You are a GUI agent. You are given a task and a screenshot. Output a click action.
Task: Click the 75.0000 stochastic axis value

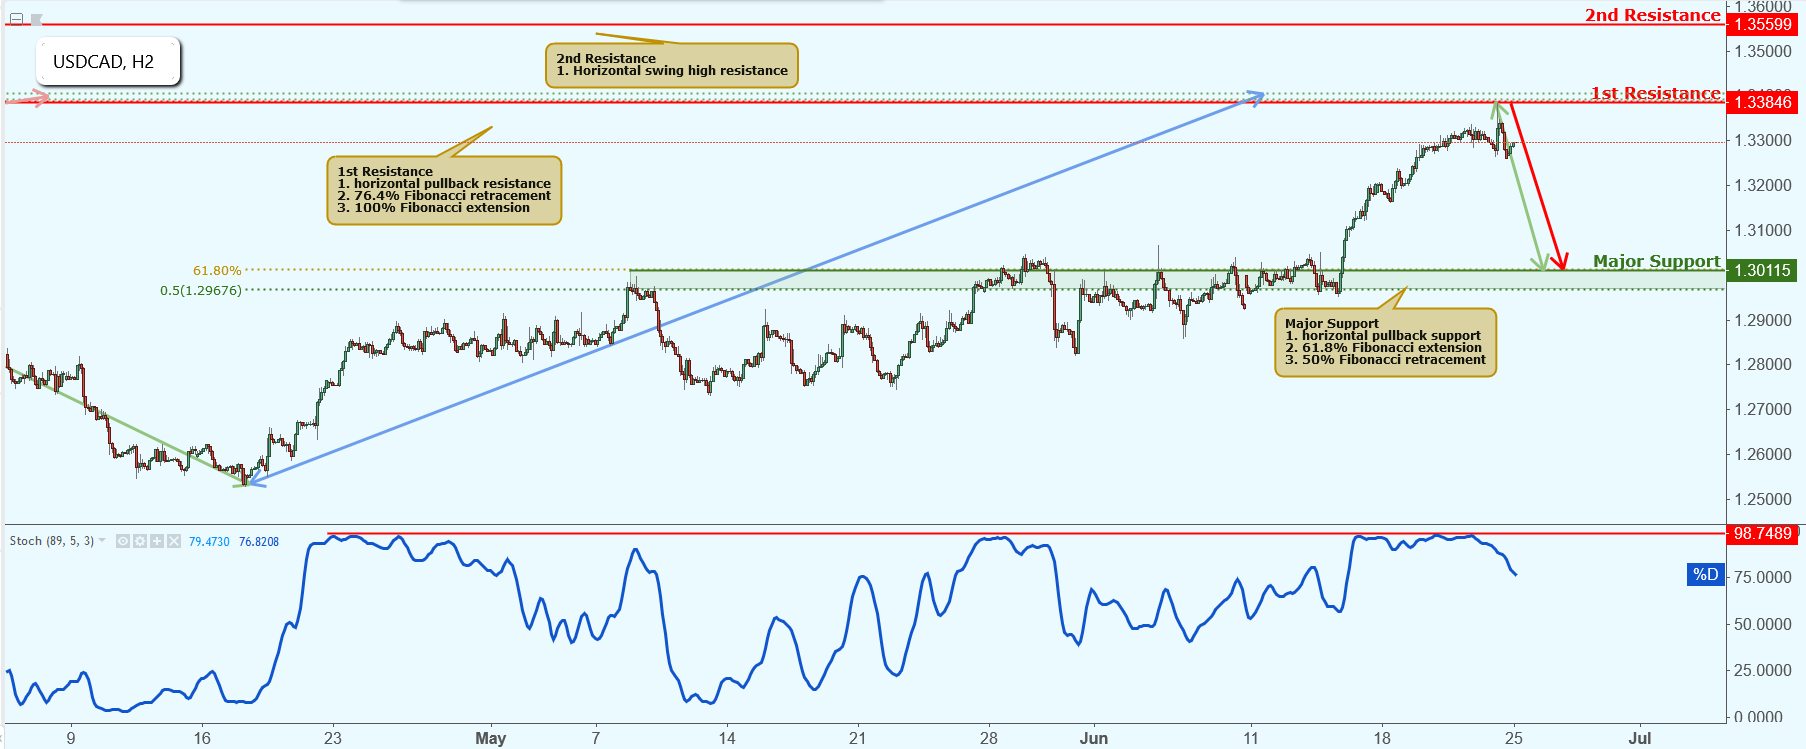[x=1763, y=577]
